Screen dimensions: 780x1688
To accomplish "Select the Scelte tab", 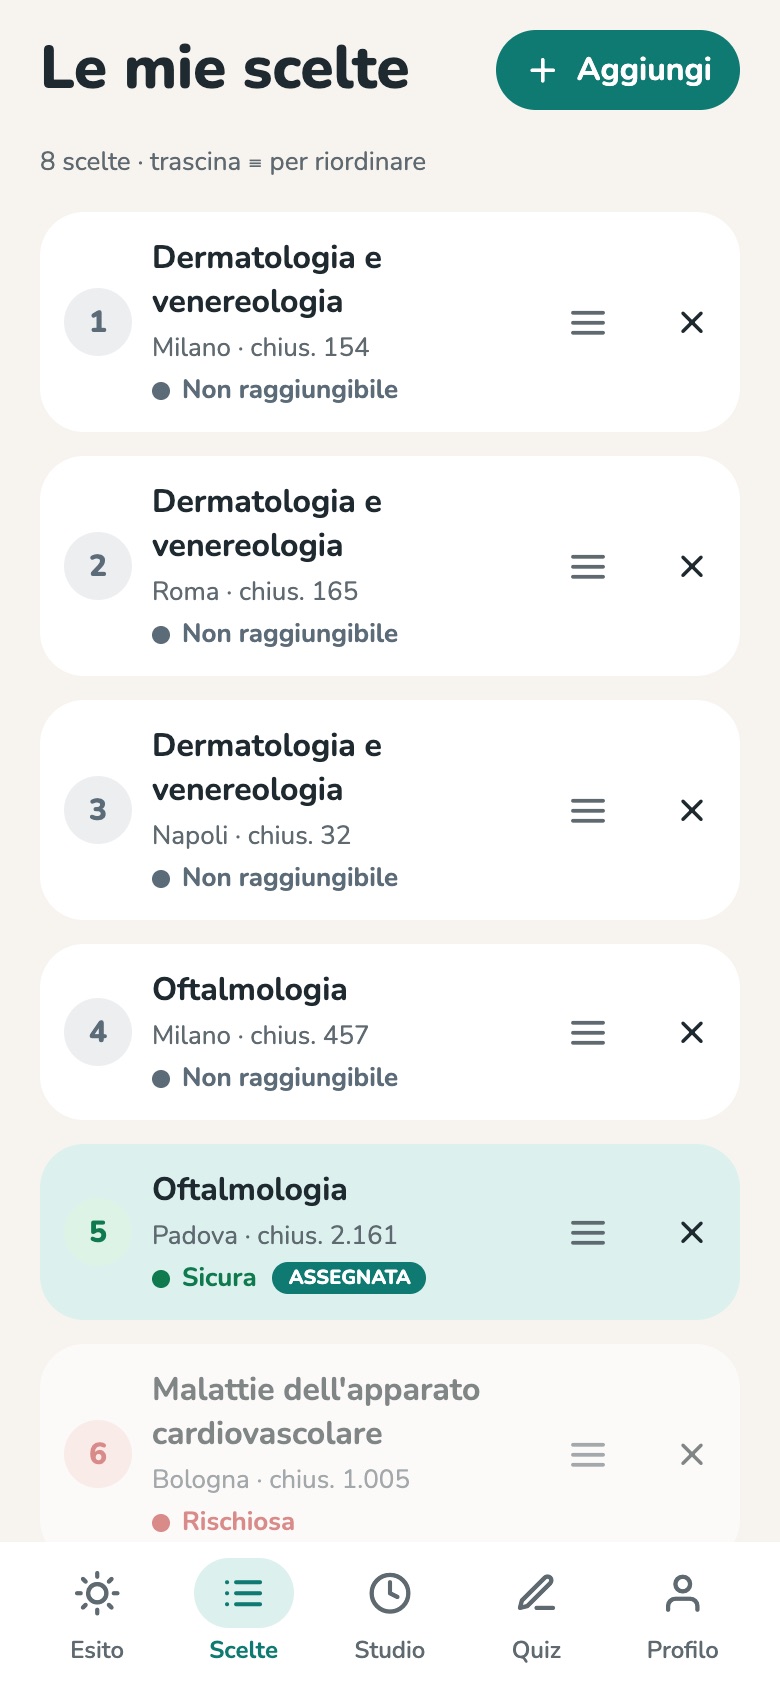I will (x=244, y=1615).
